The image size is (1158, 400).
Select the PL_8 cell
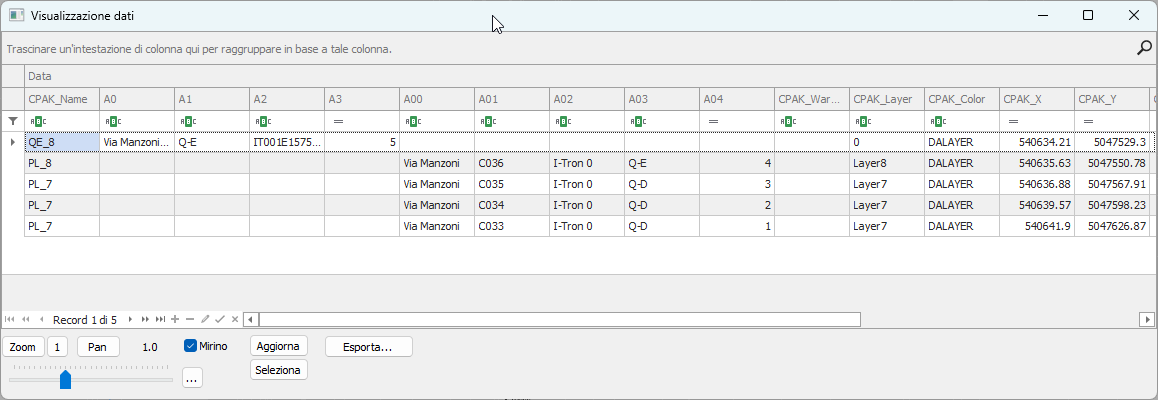coord(61,163)
